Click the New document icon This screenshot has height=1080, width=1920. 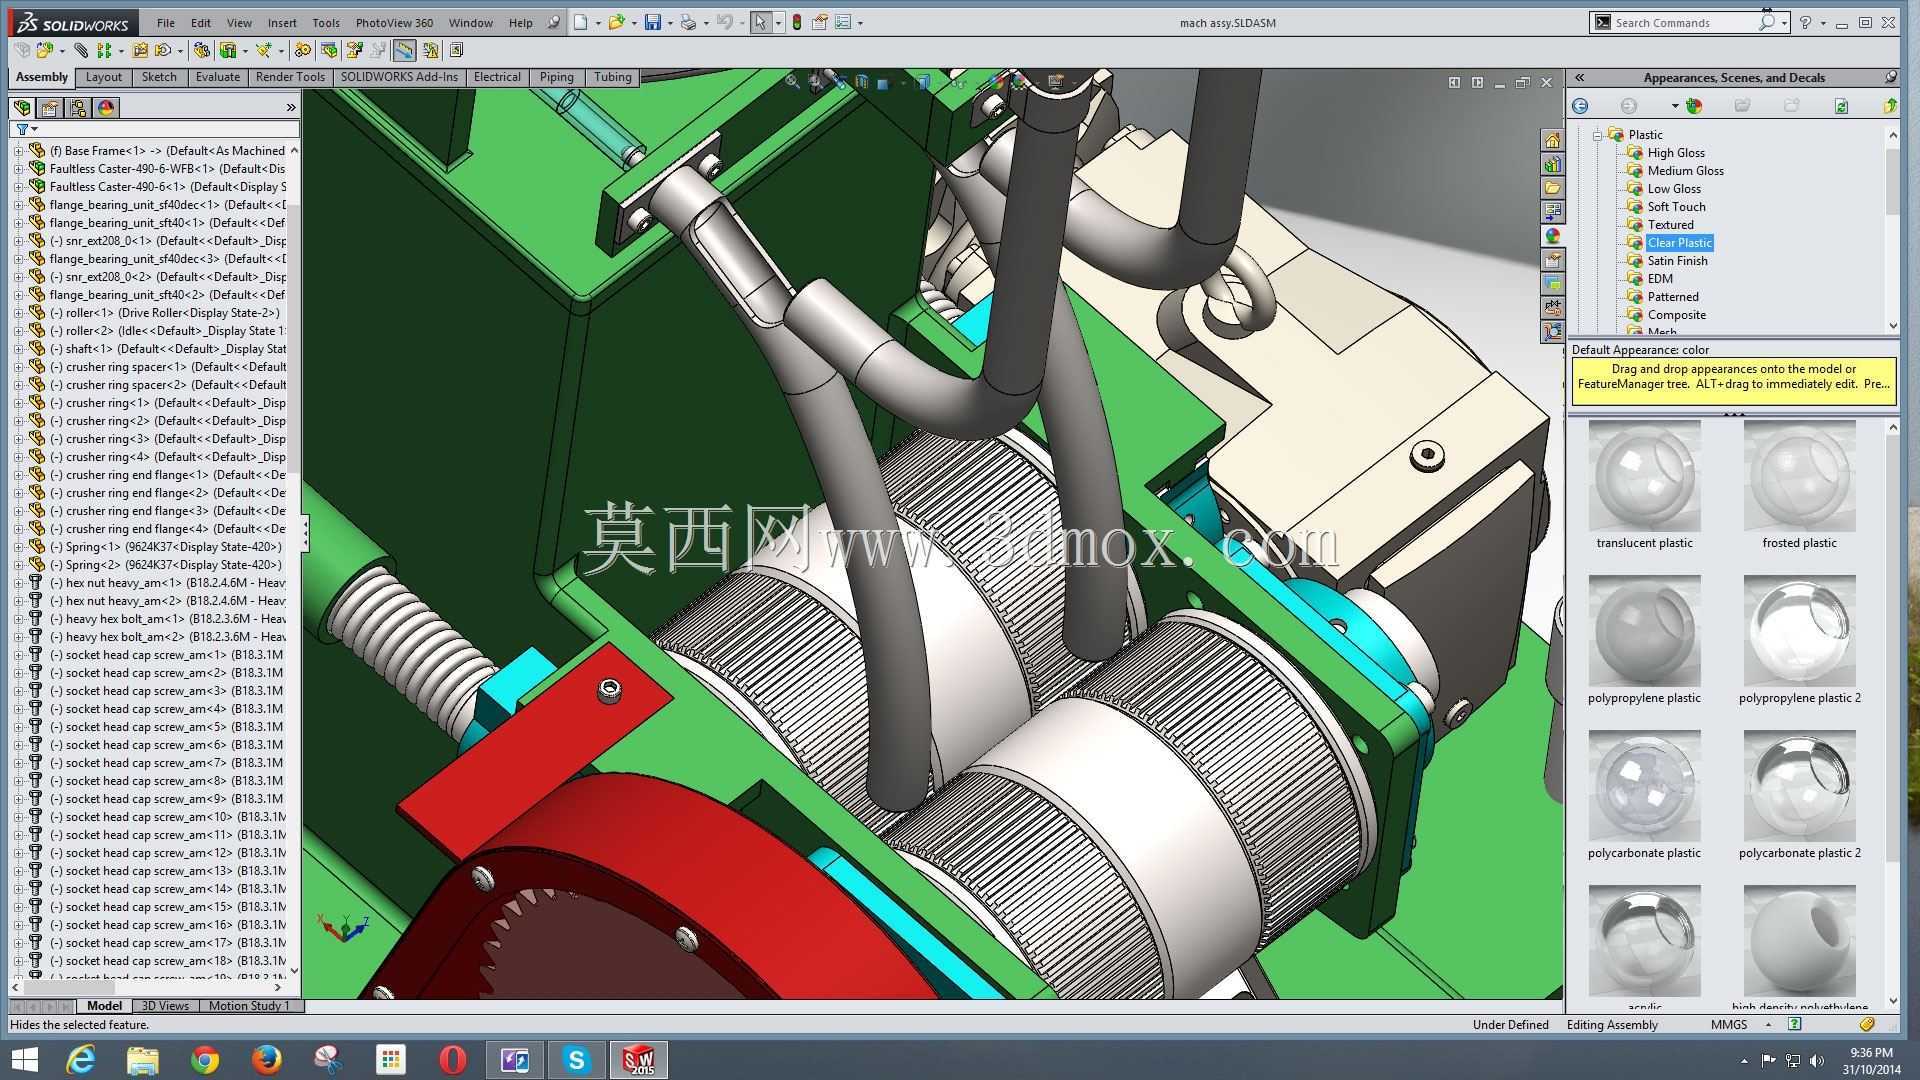coord(581,22)
